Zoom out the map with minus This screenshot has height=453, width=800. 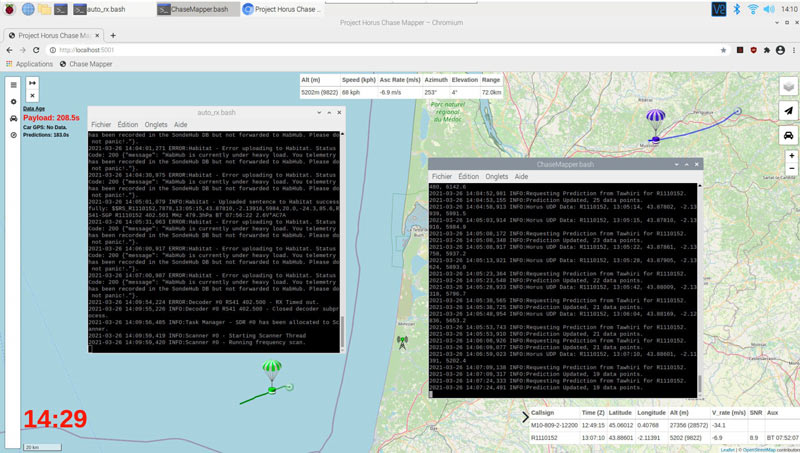[x=791, y=168]
